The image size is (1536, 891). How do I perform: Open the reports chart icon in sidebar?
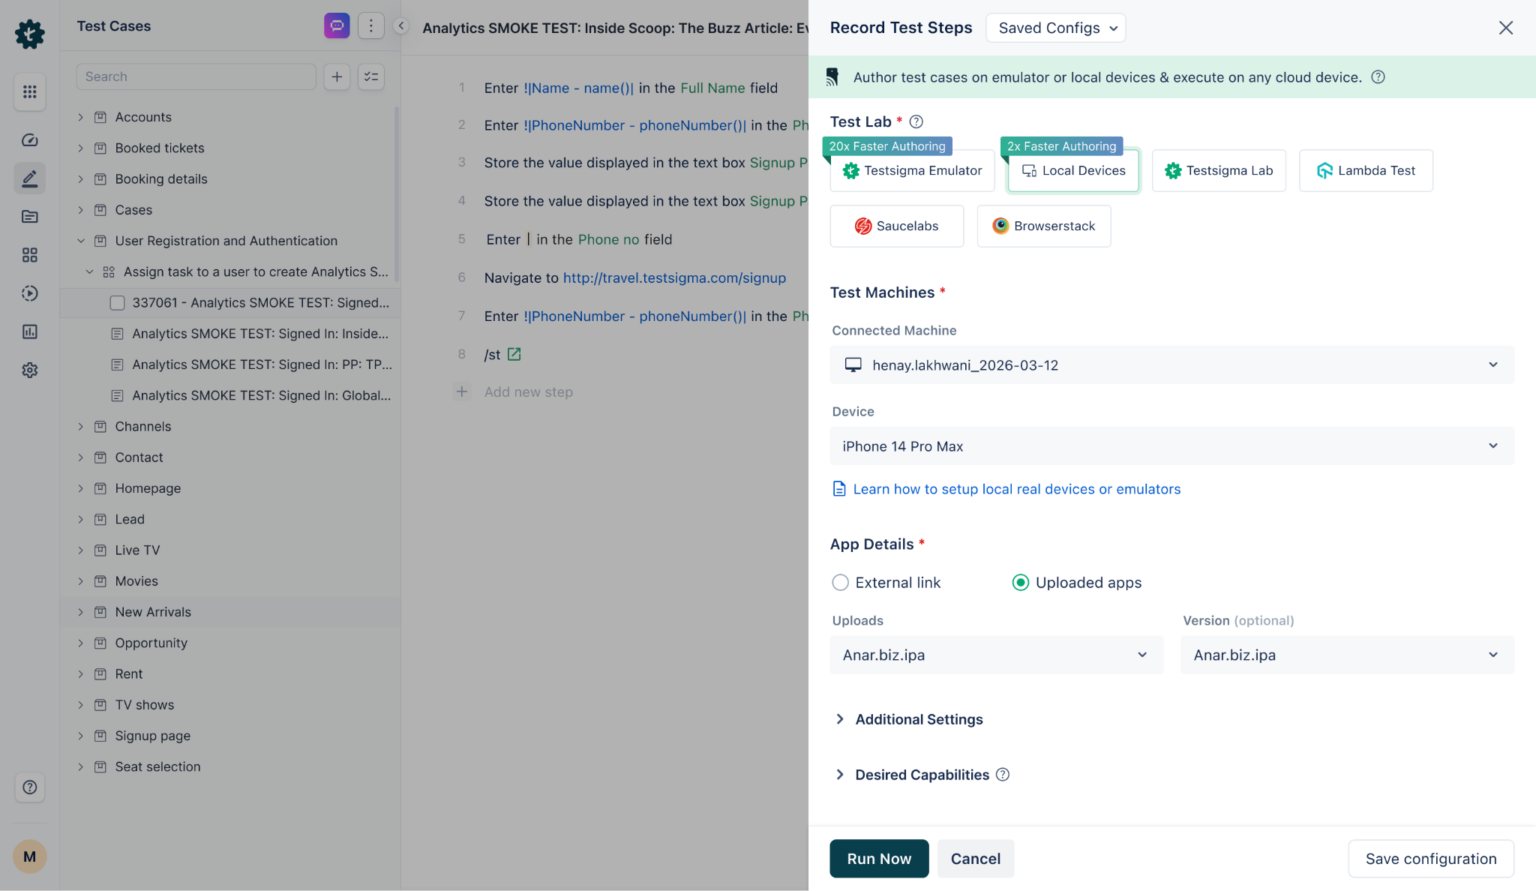[x=30, y=331]
